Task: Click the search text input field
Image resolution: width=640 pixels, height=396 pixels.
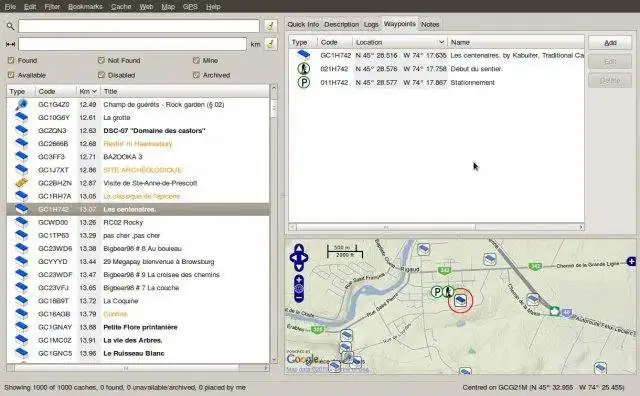Action: tap(139, 26)
